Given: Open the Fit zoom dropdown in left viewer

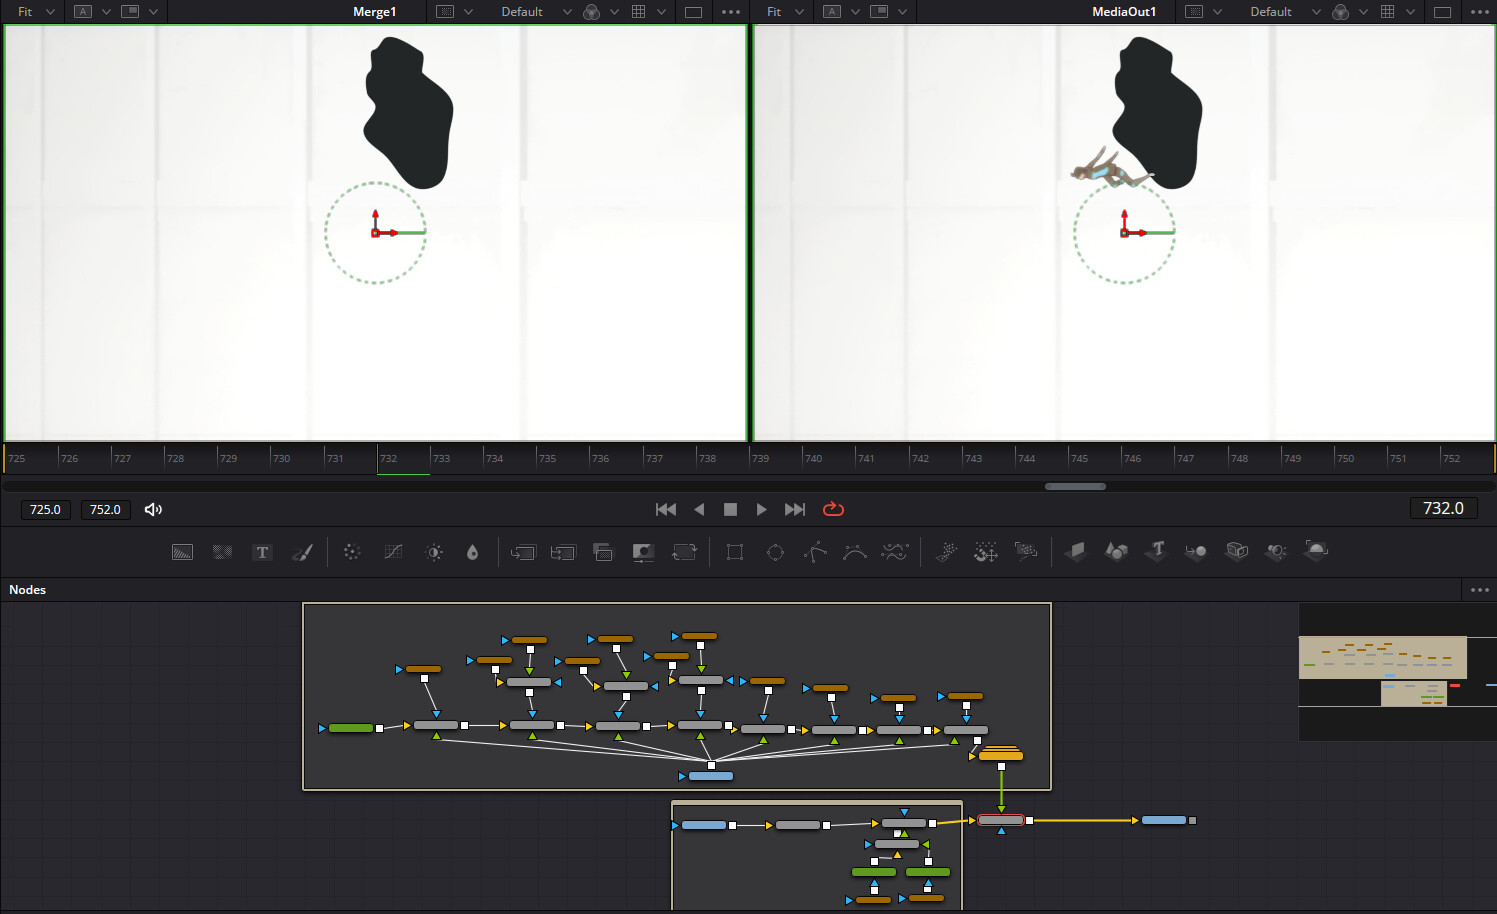Looking at the screenshot, I should 35,12.
